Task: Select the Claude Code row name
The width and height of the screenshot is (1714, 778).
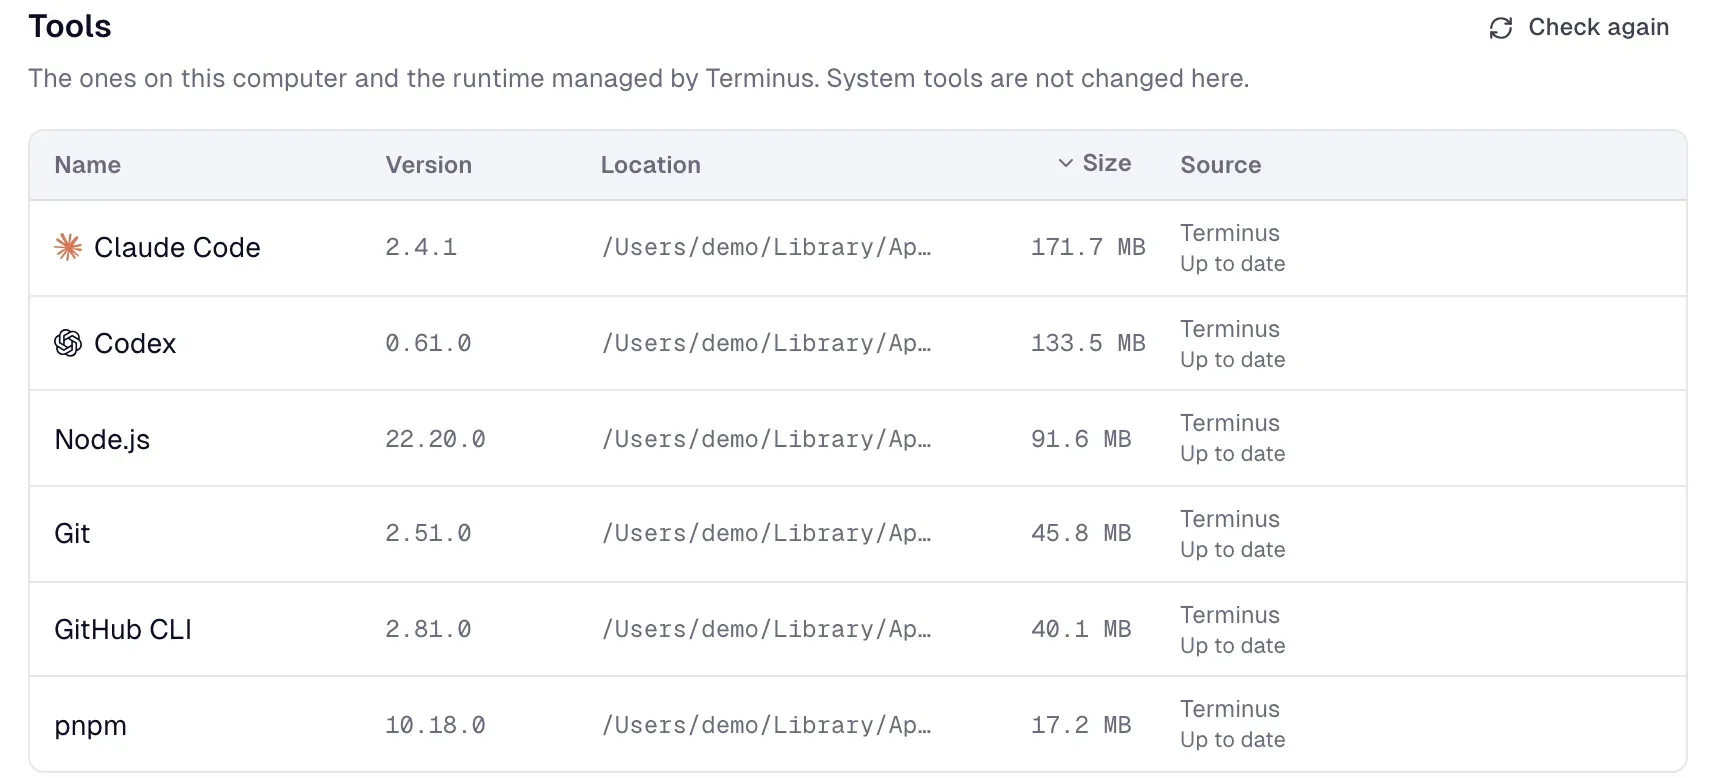Action: tap(177, 247)
